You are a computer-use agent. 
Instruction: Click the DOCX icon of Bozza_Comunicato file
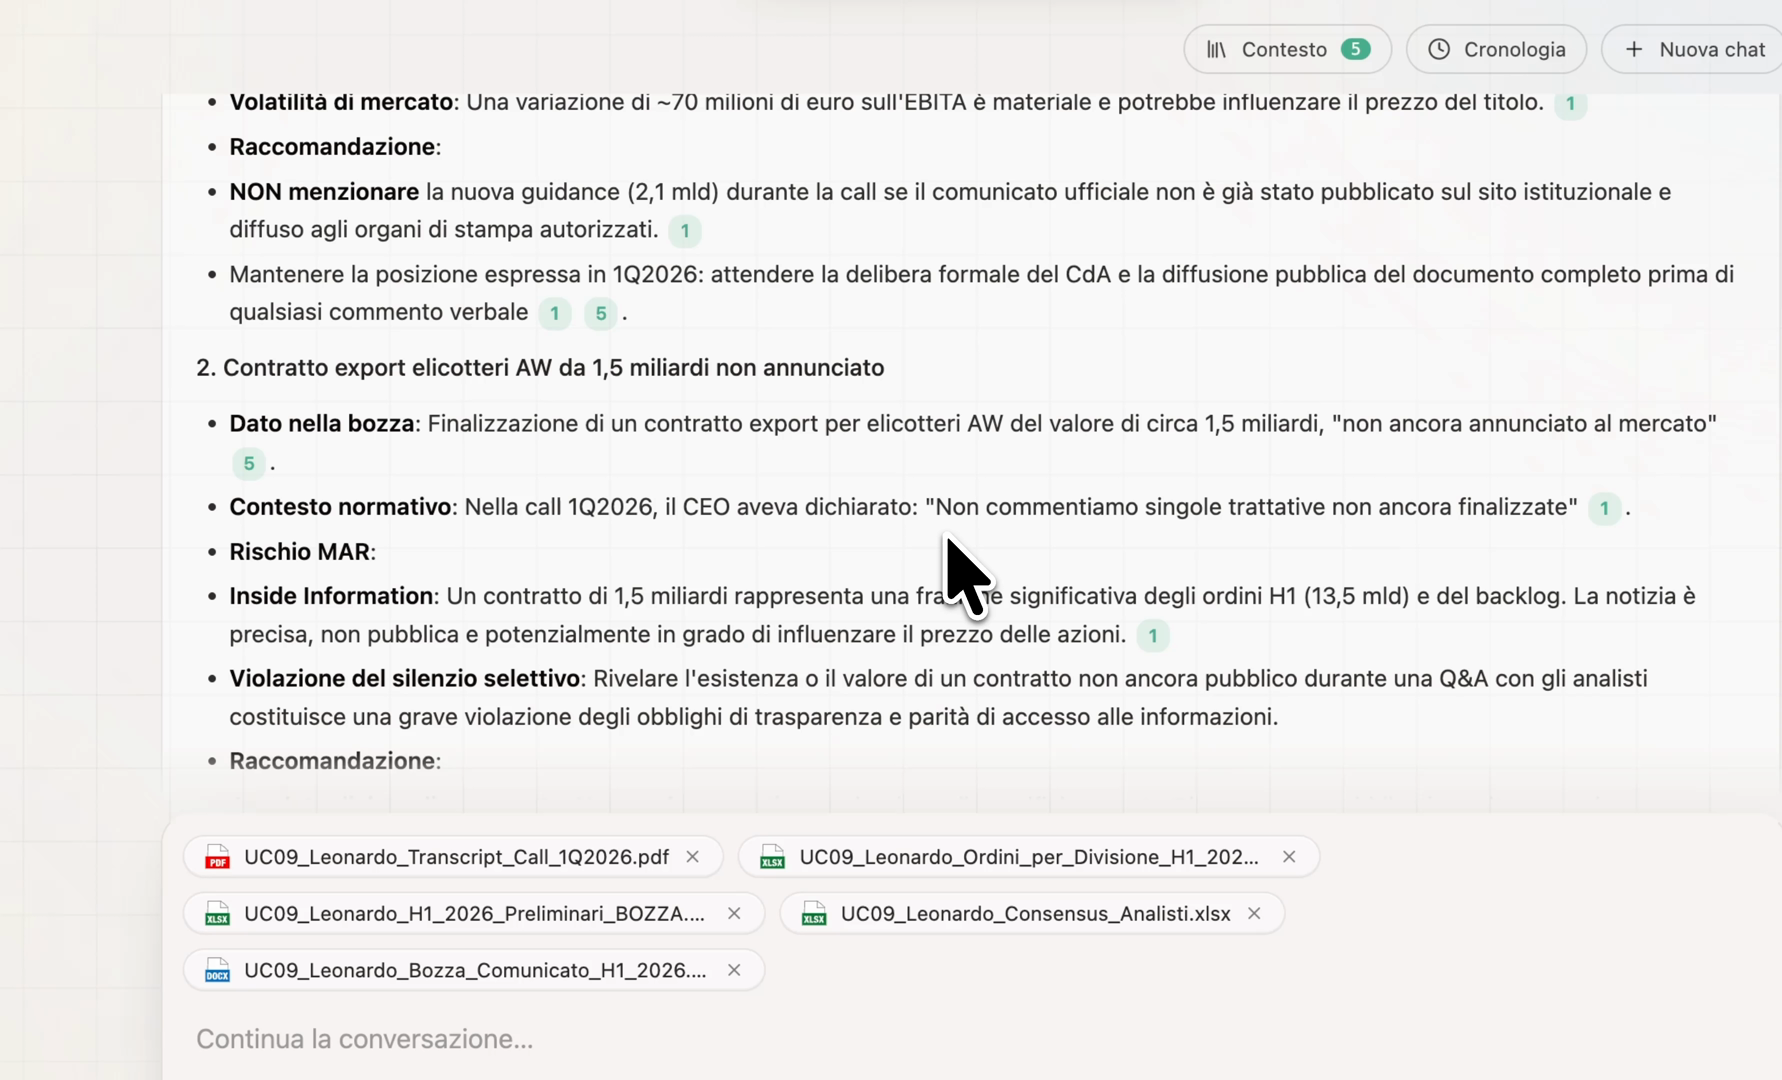(x=217, y=970)
